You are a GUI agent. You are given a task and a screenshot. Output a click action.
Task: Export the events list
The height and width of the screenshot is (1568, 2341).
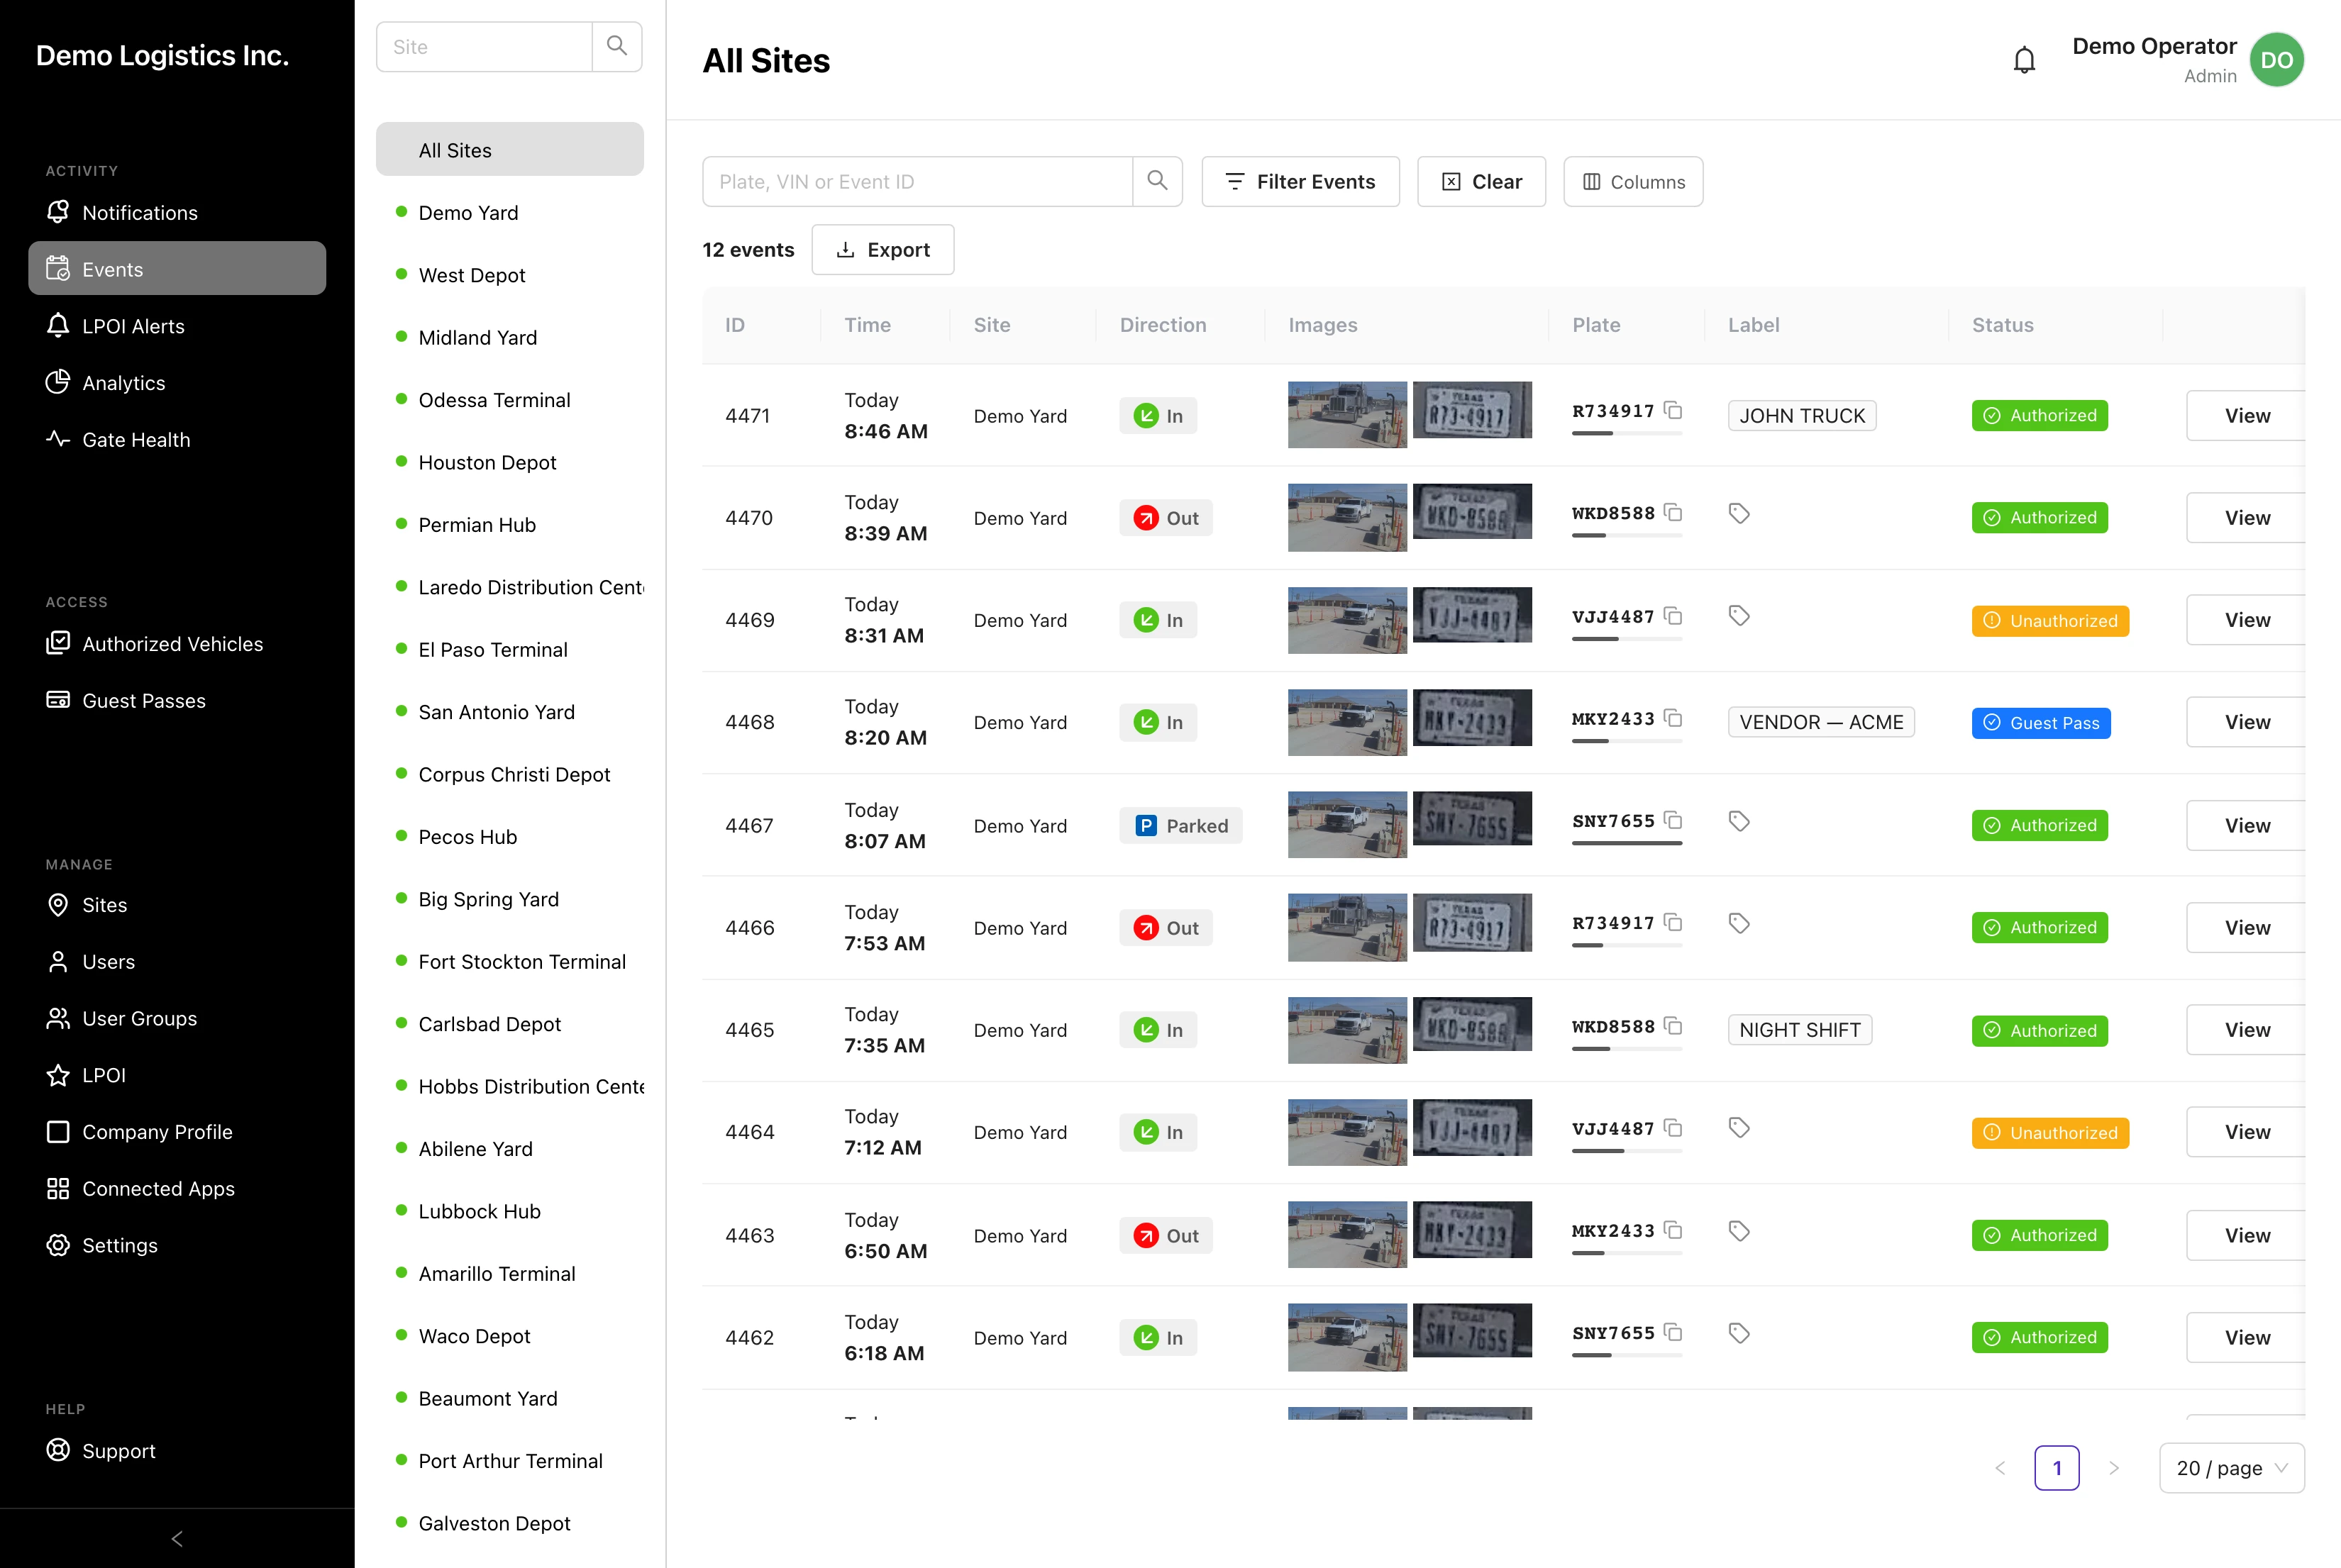point(882,249)
